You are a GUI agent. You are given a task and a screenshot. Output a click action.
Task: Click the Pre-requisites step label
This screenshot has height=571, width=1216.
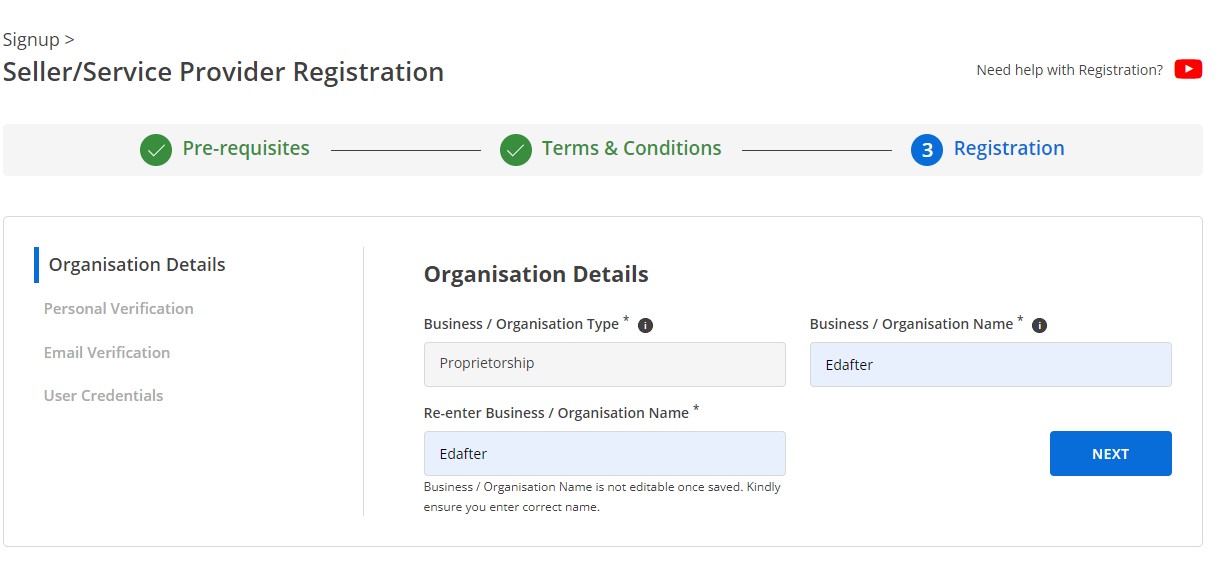[246, 149]
